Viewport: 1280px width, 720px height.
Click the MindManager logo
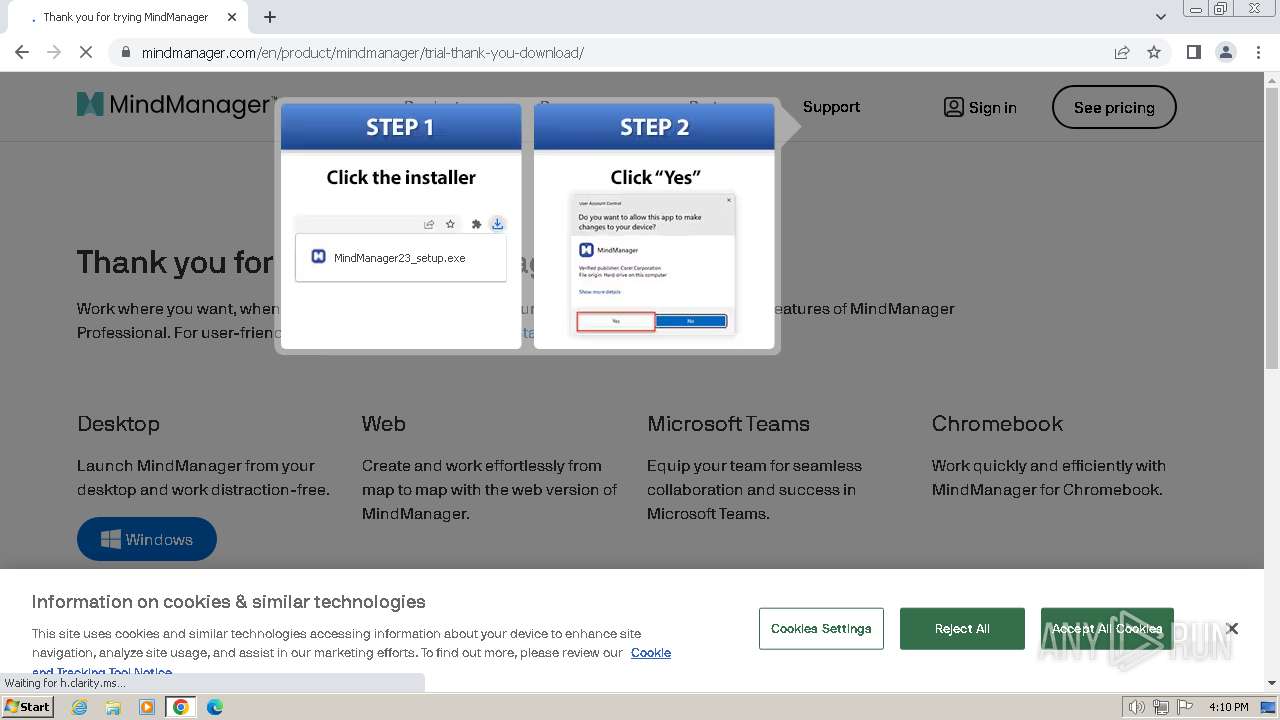[176, 105]
